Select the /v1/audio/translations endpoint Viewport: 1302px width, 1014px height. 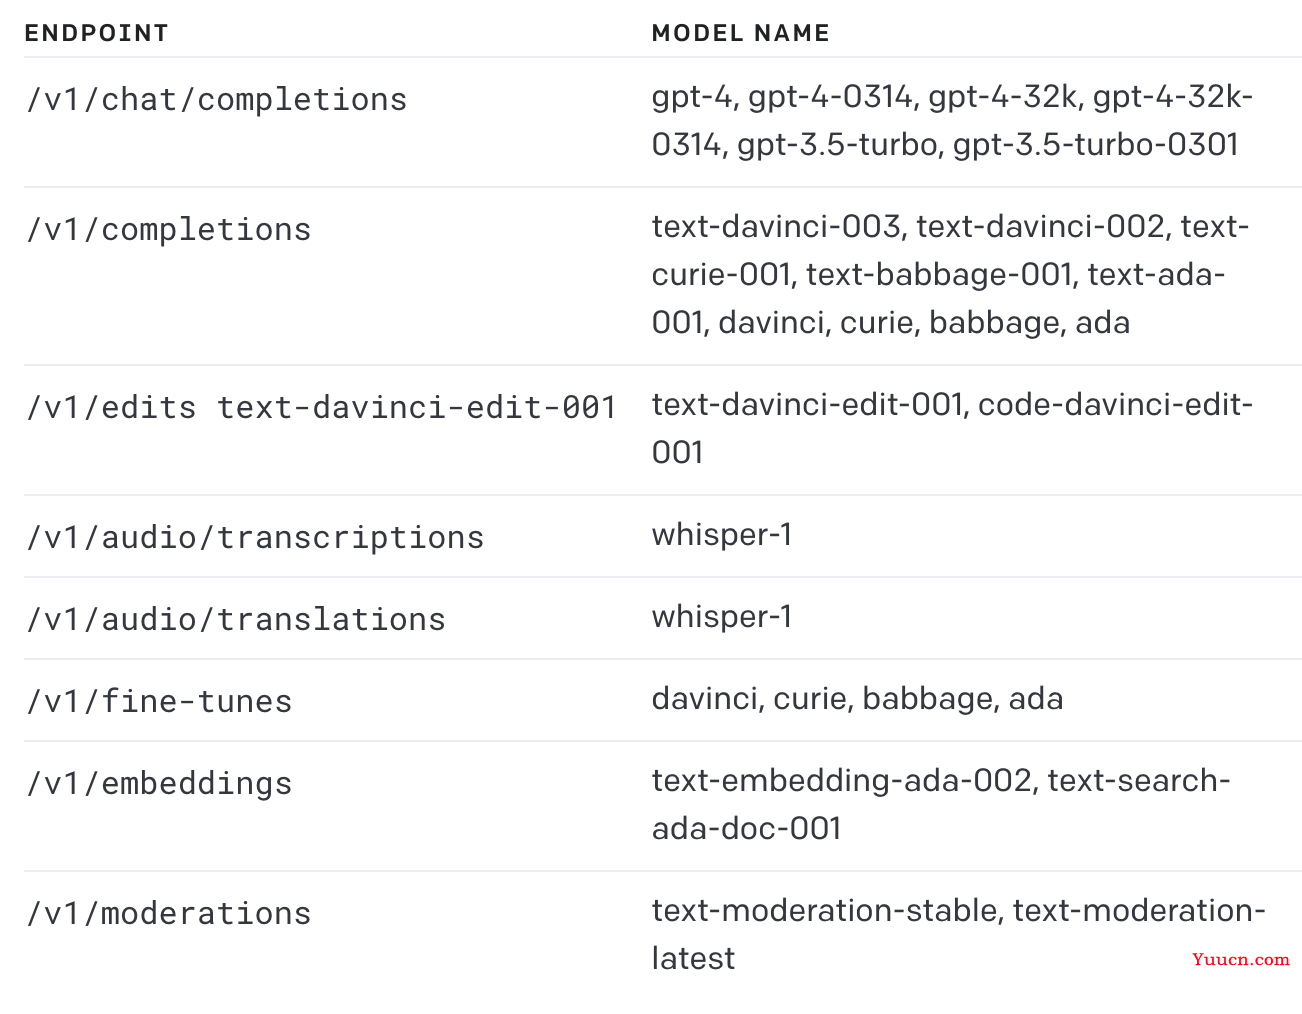(x=236, y=620)
